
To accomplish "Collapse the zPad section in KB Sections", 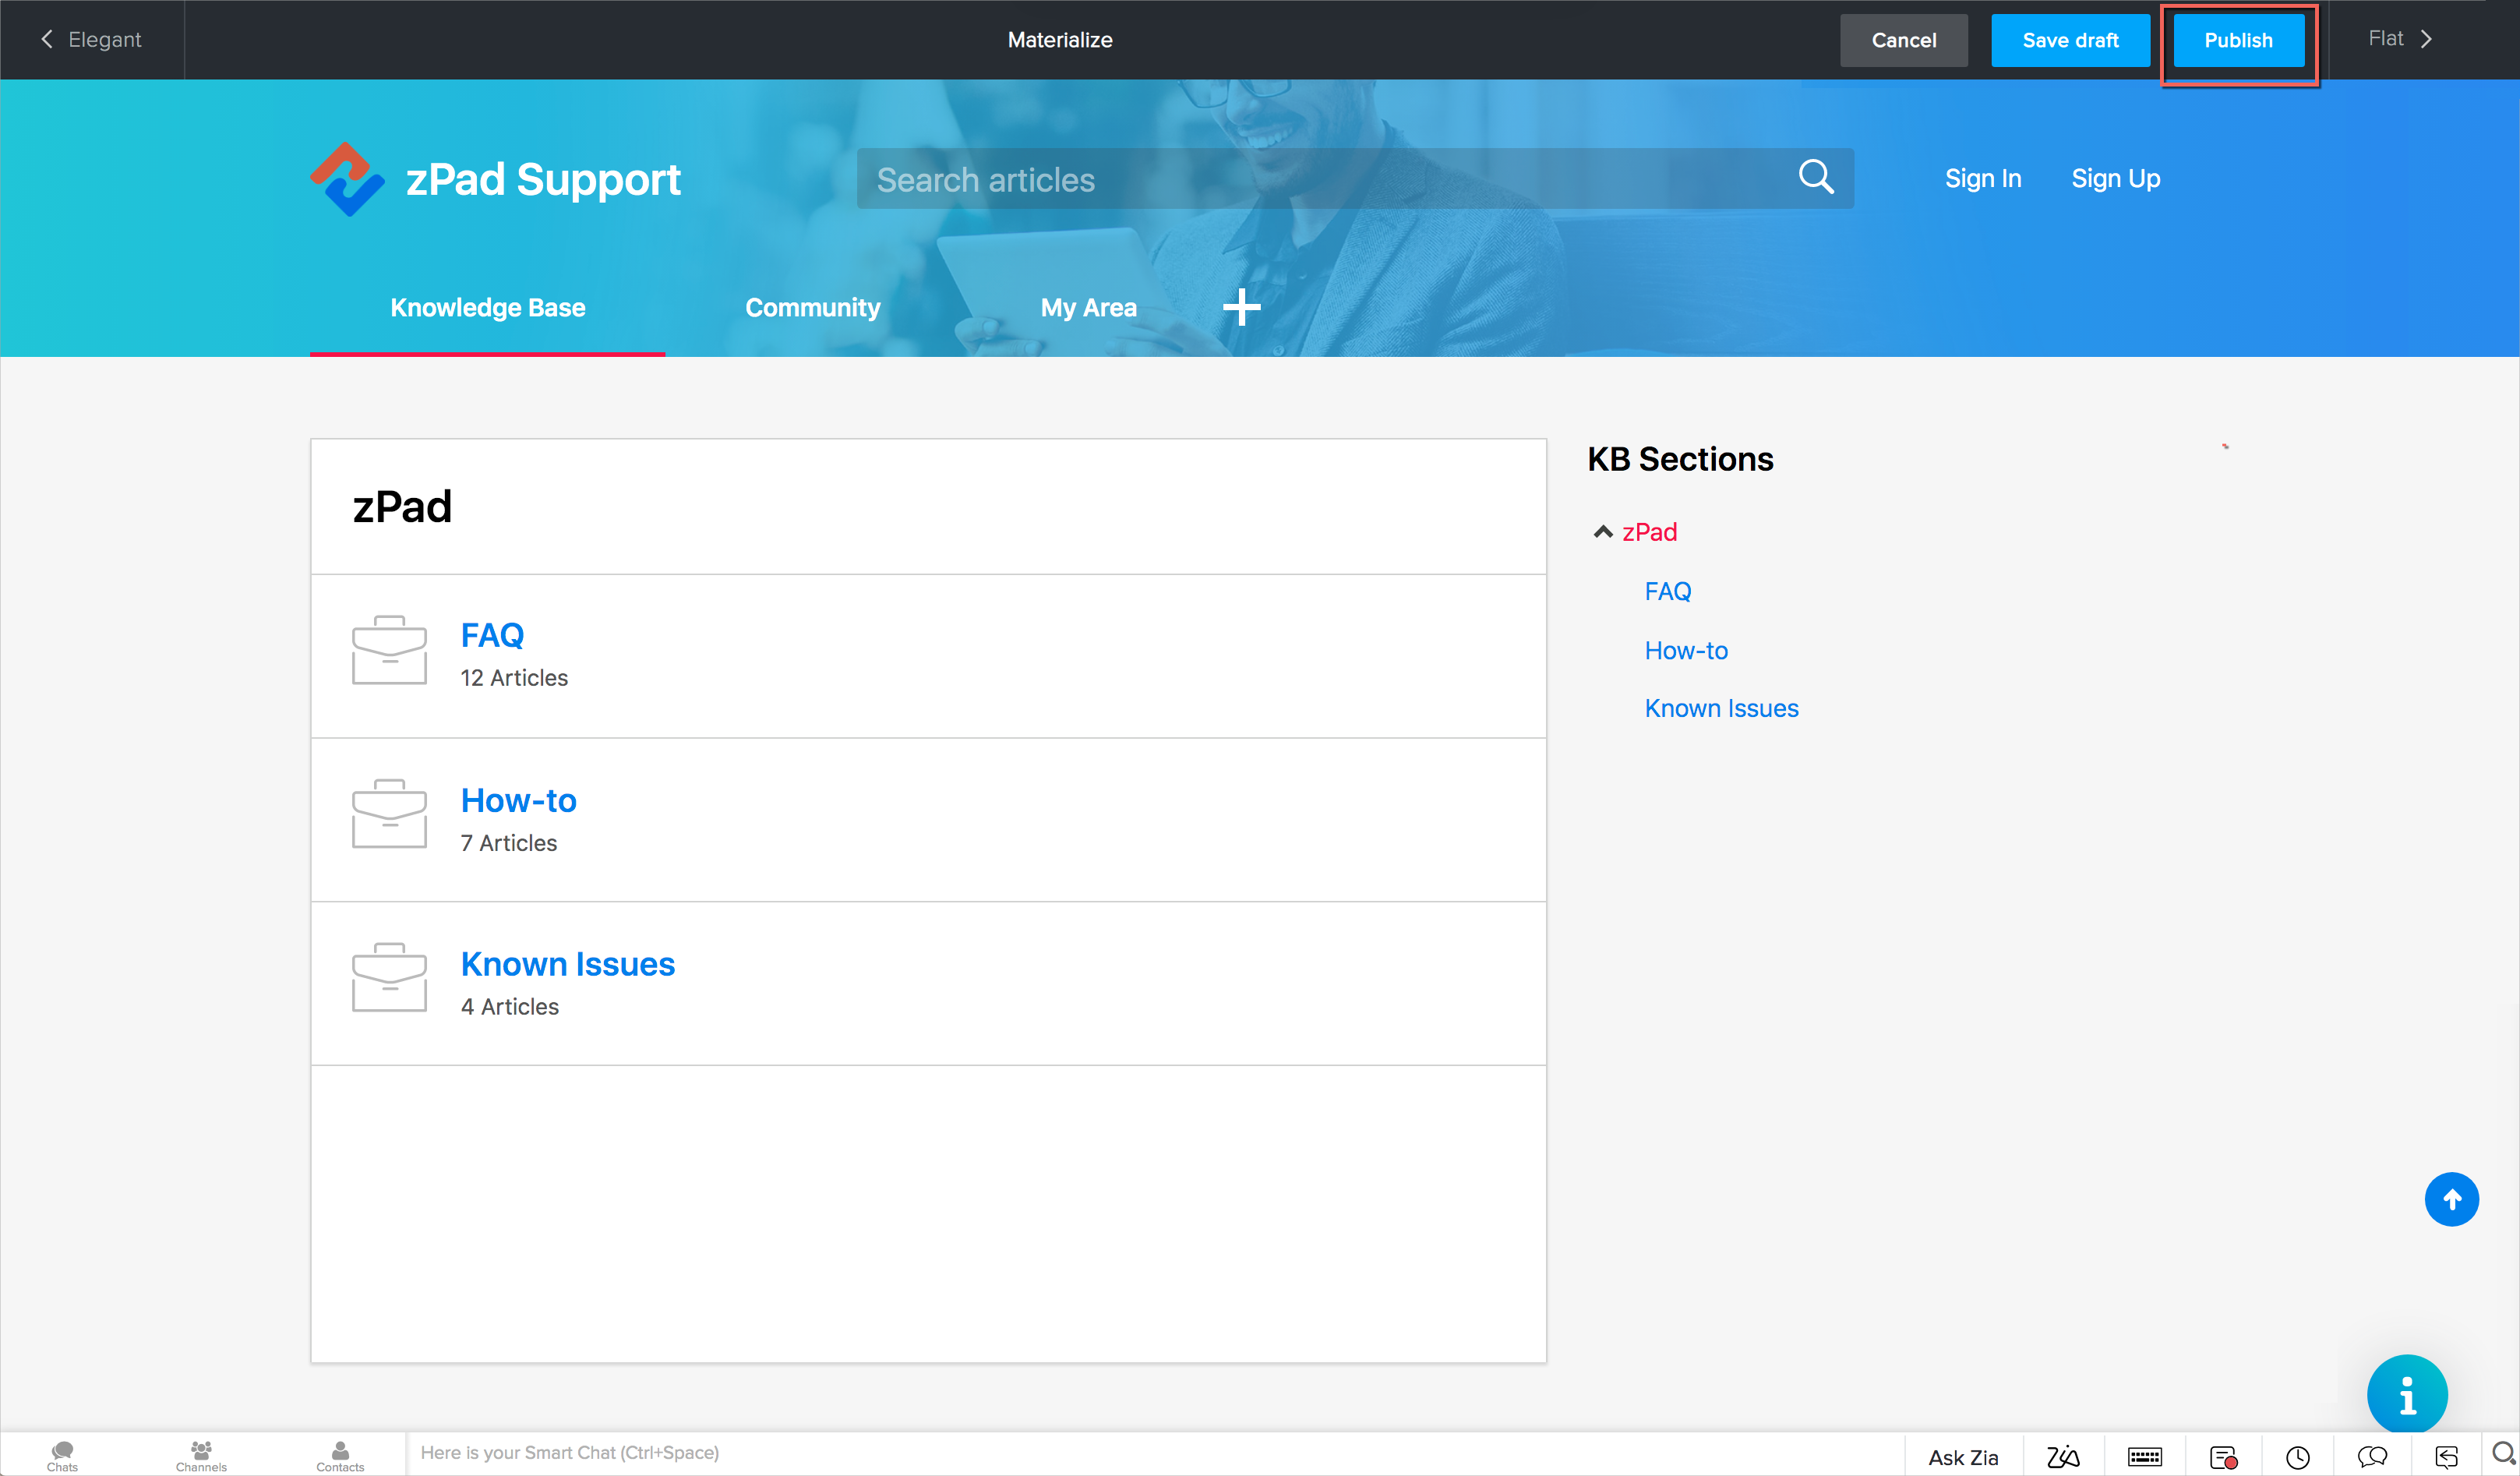I will pyautogui.click(x=1603, y=532).
